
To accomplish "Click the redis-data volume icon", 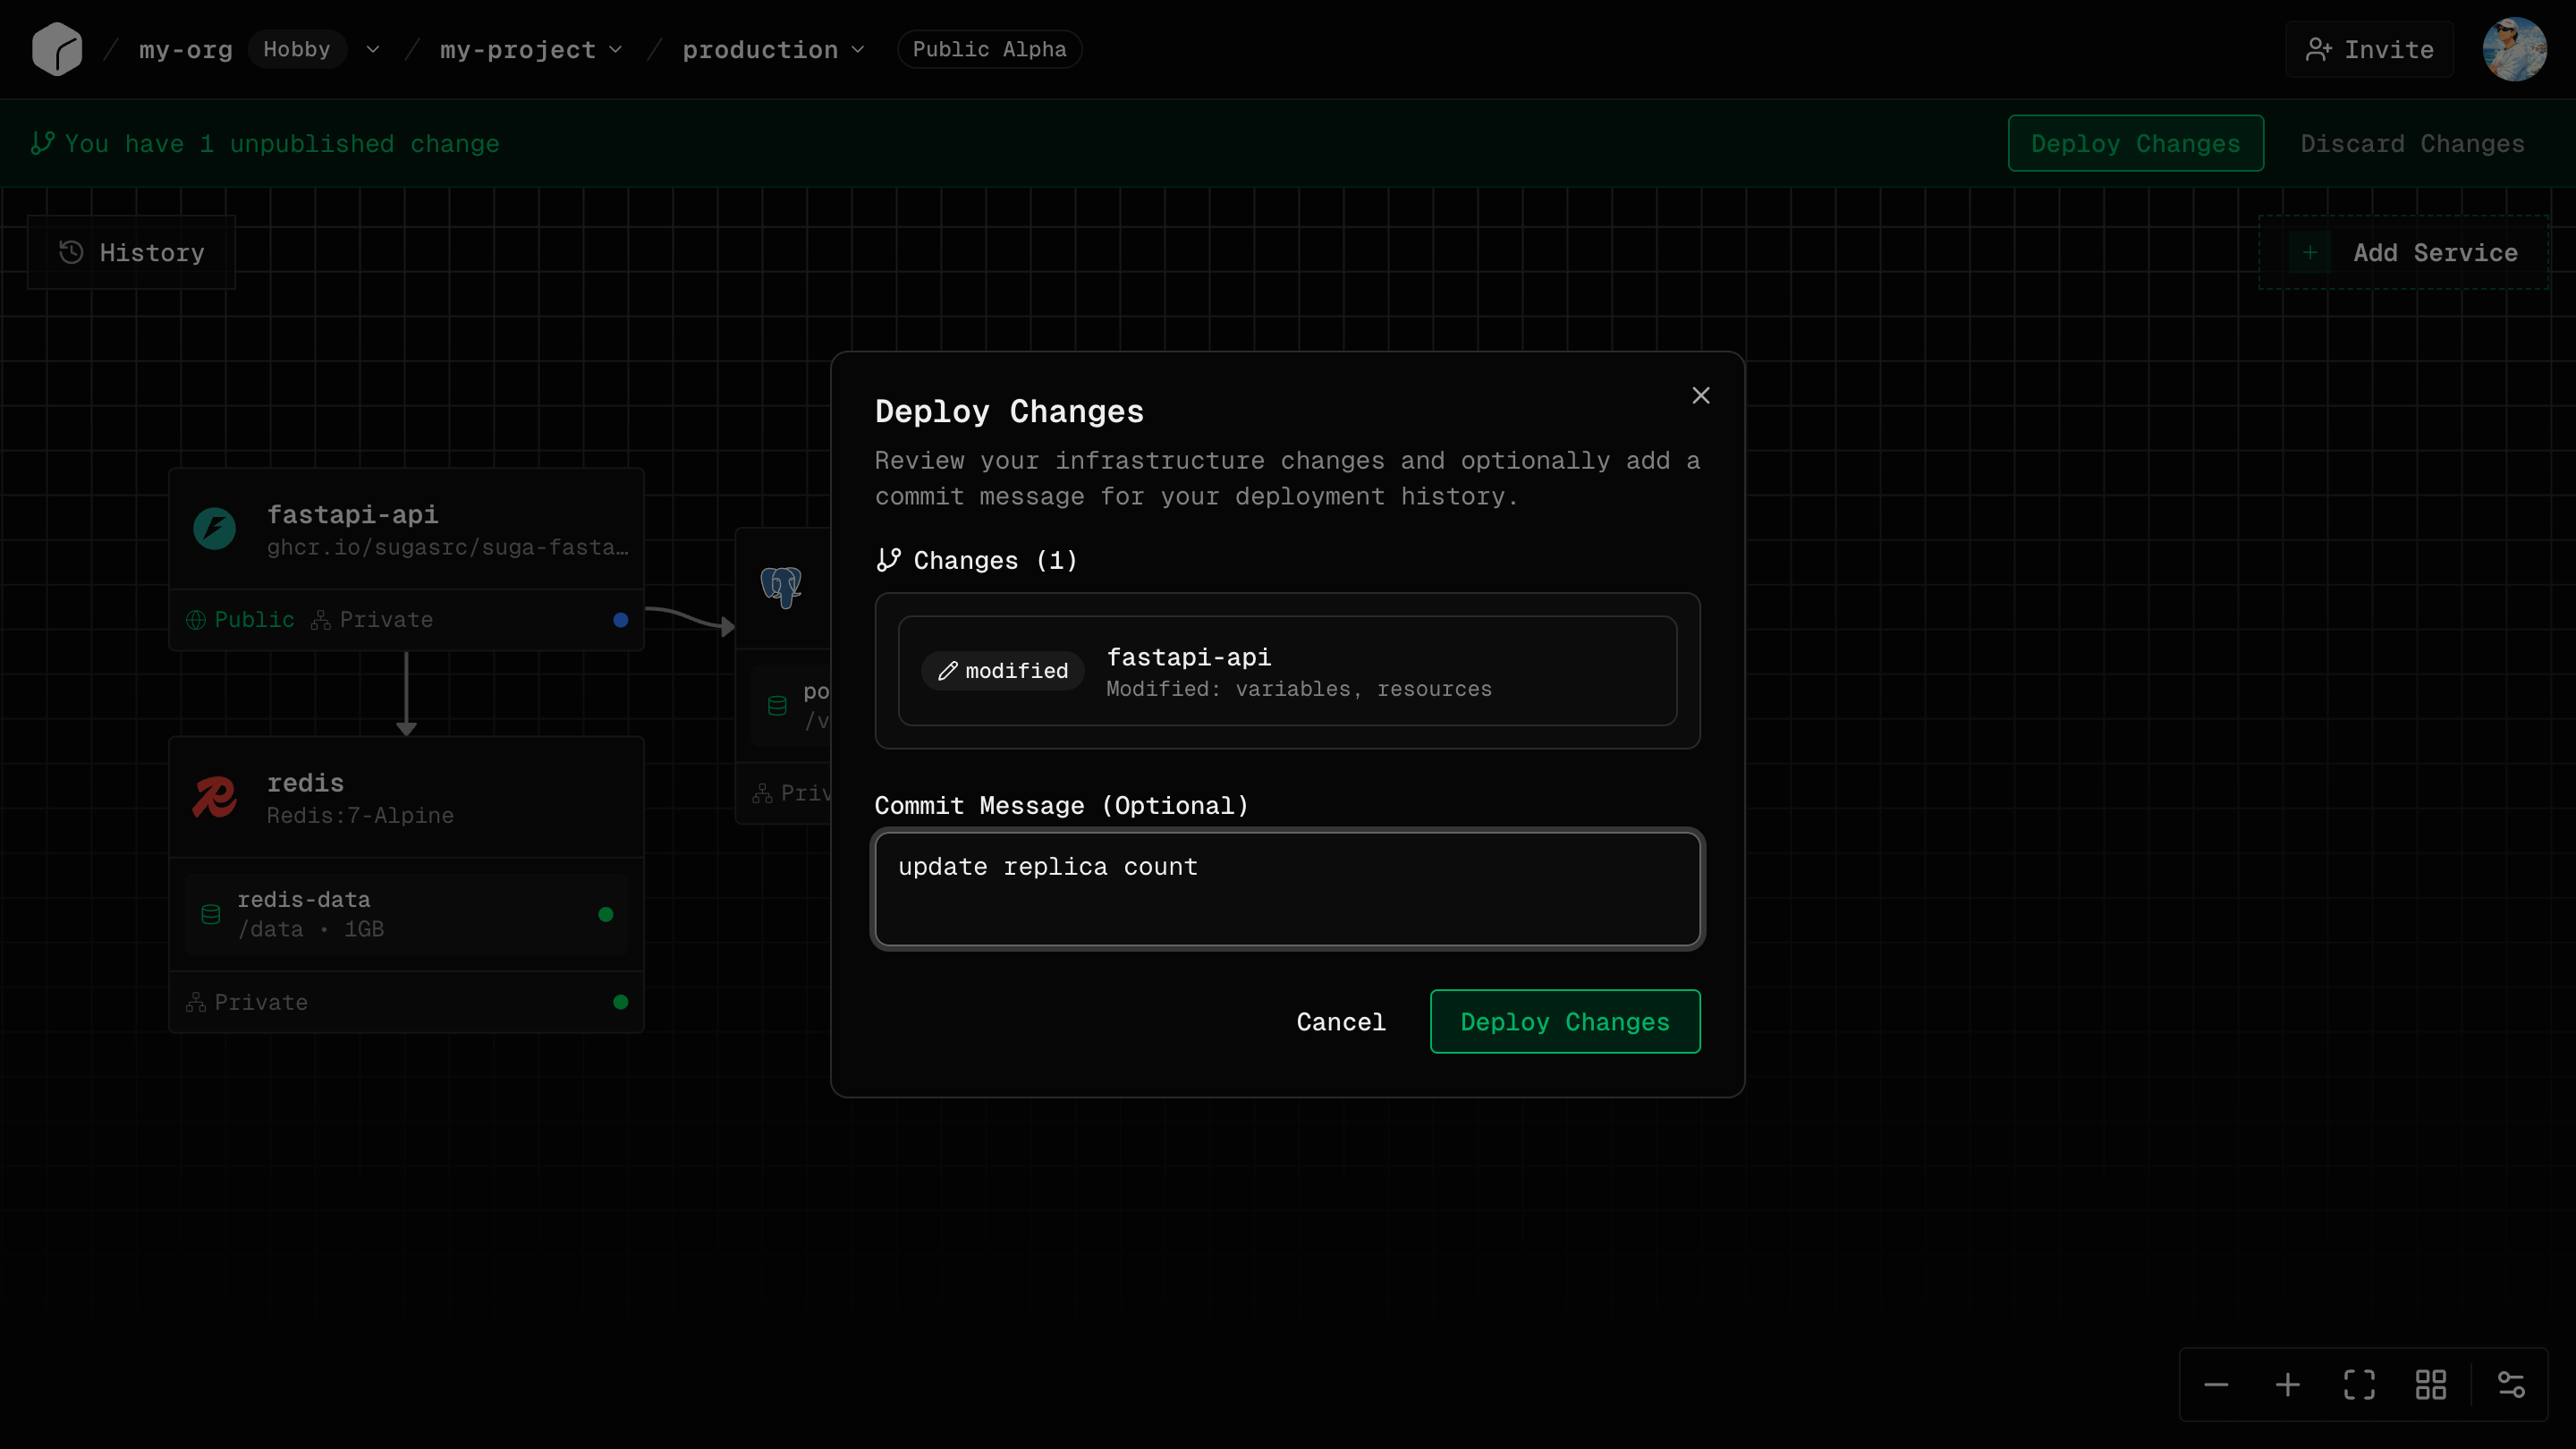I will (x=209, y=913).
